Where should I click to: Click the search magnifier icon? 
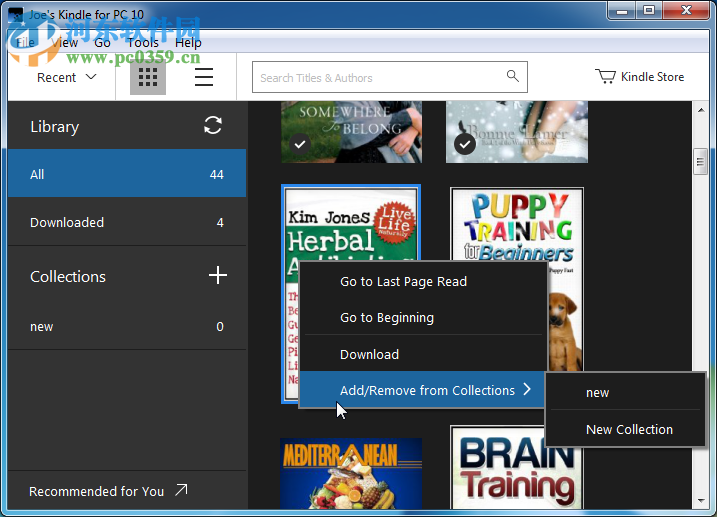tap(513, 76)
